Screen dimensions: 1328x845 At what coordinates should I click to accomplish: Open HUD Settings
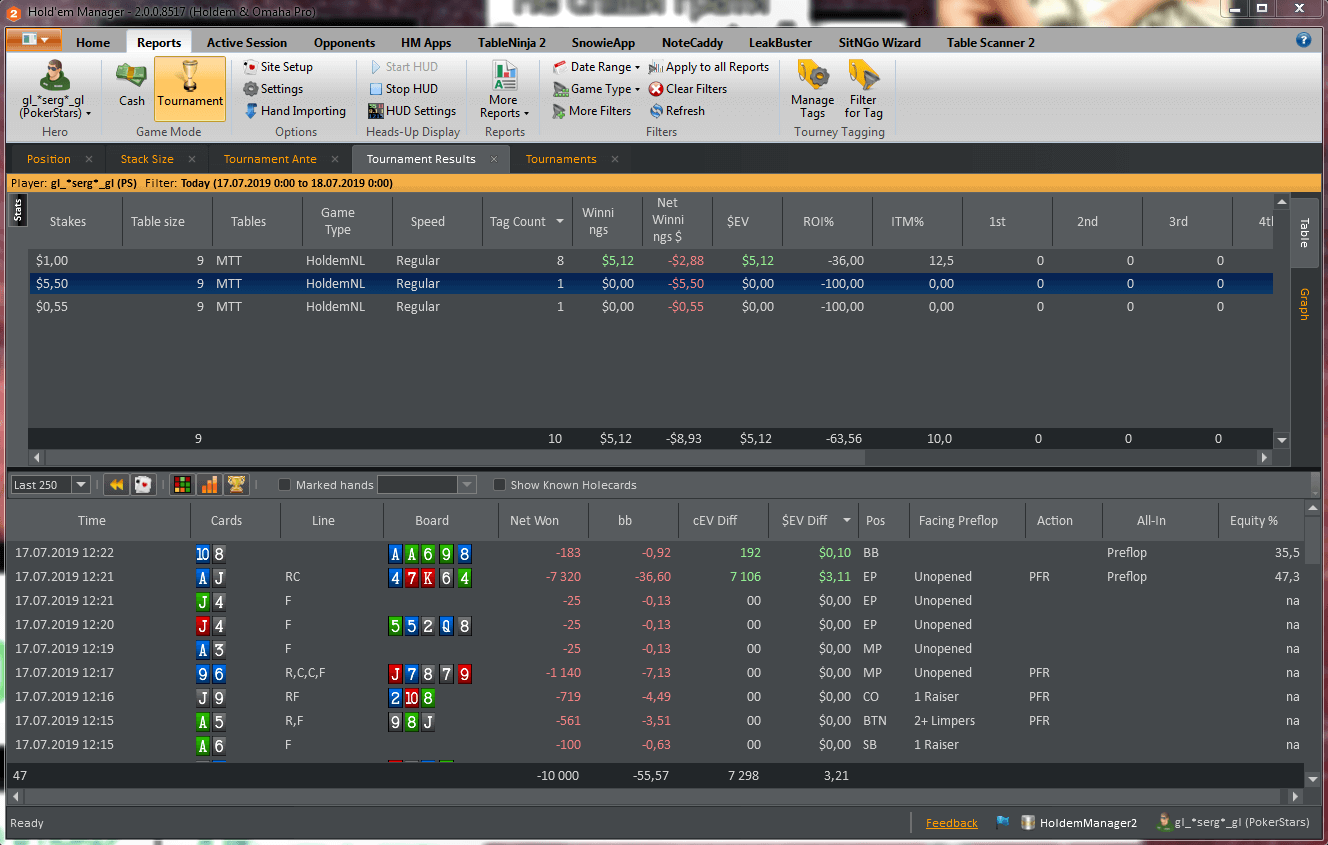click(x=412, y=111)
